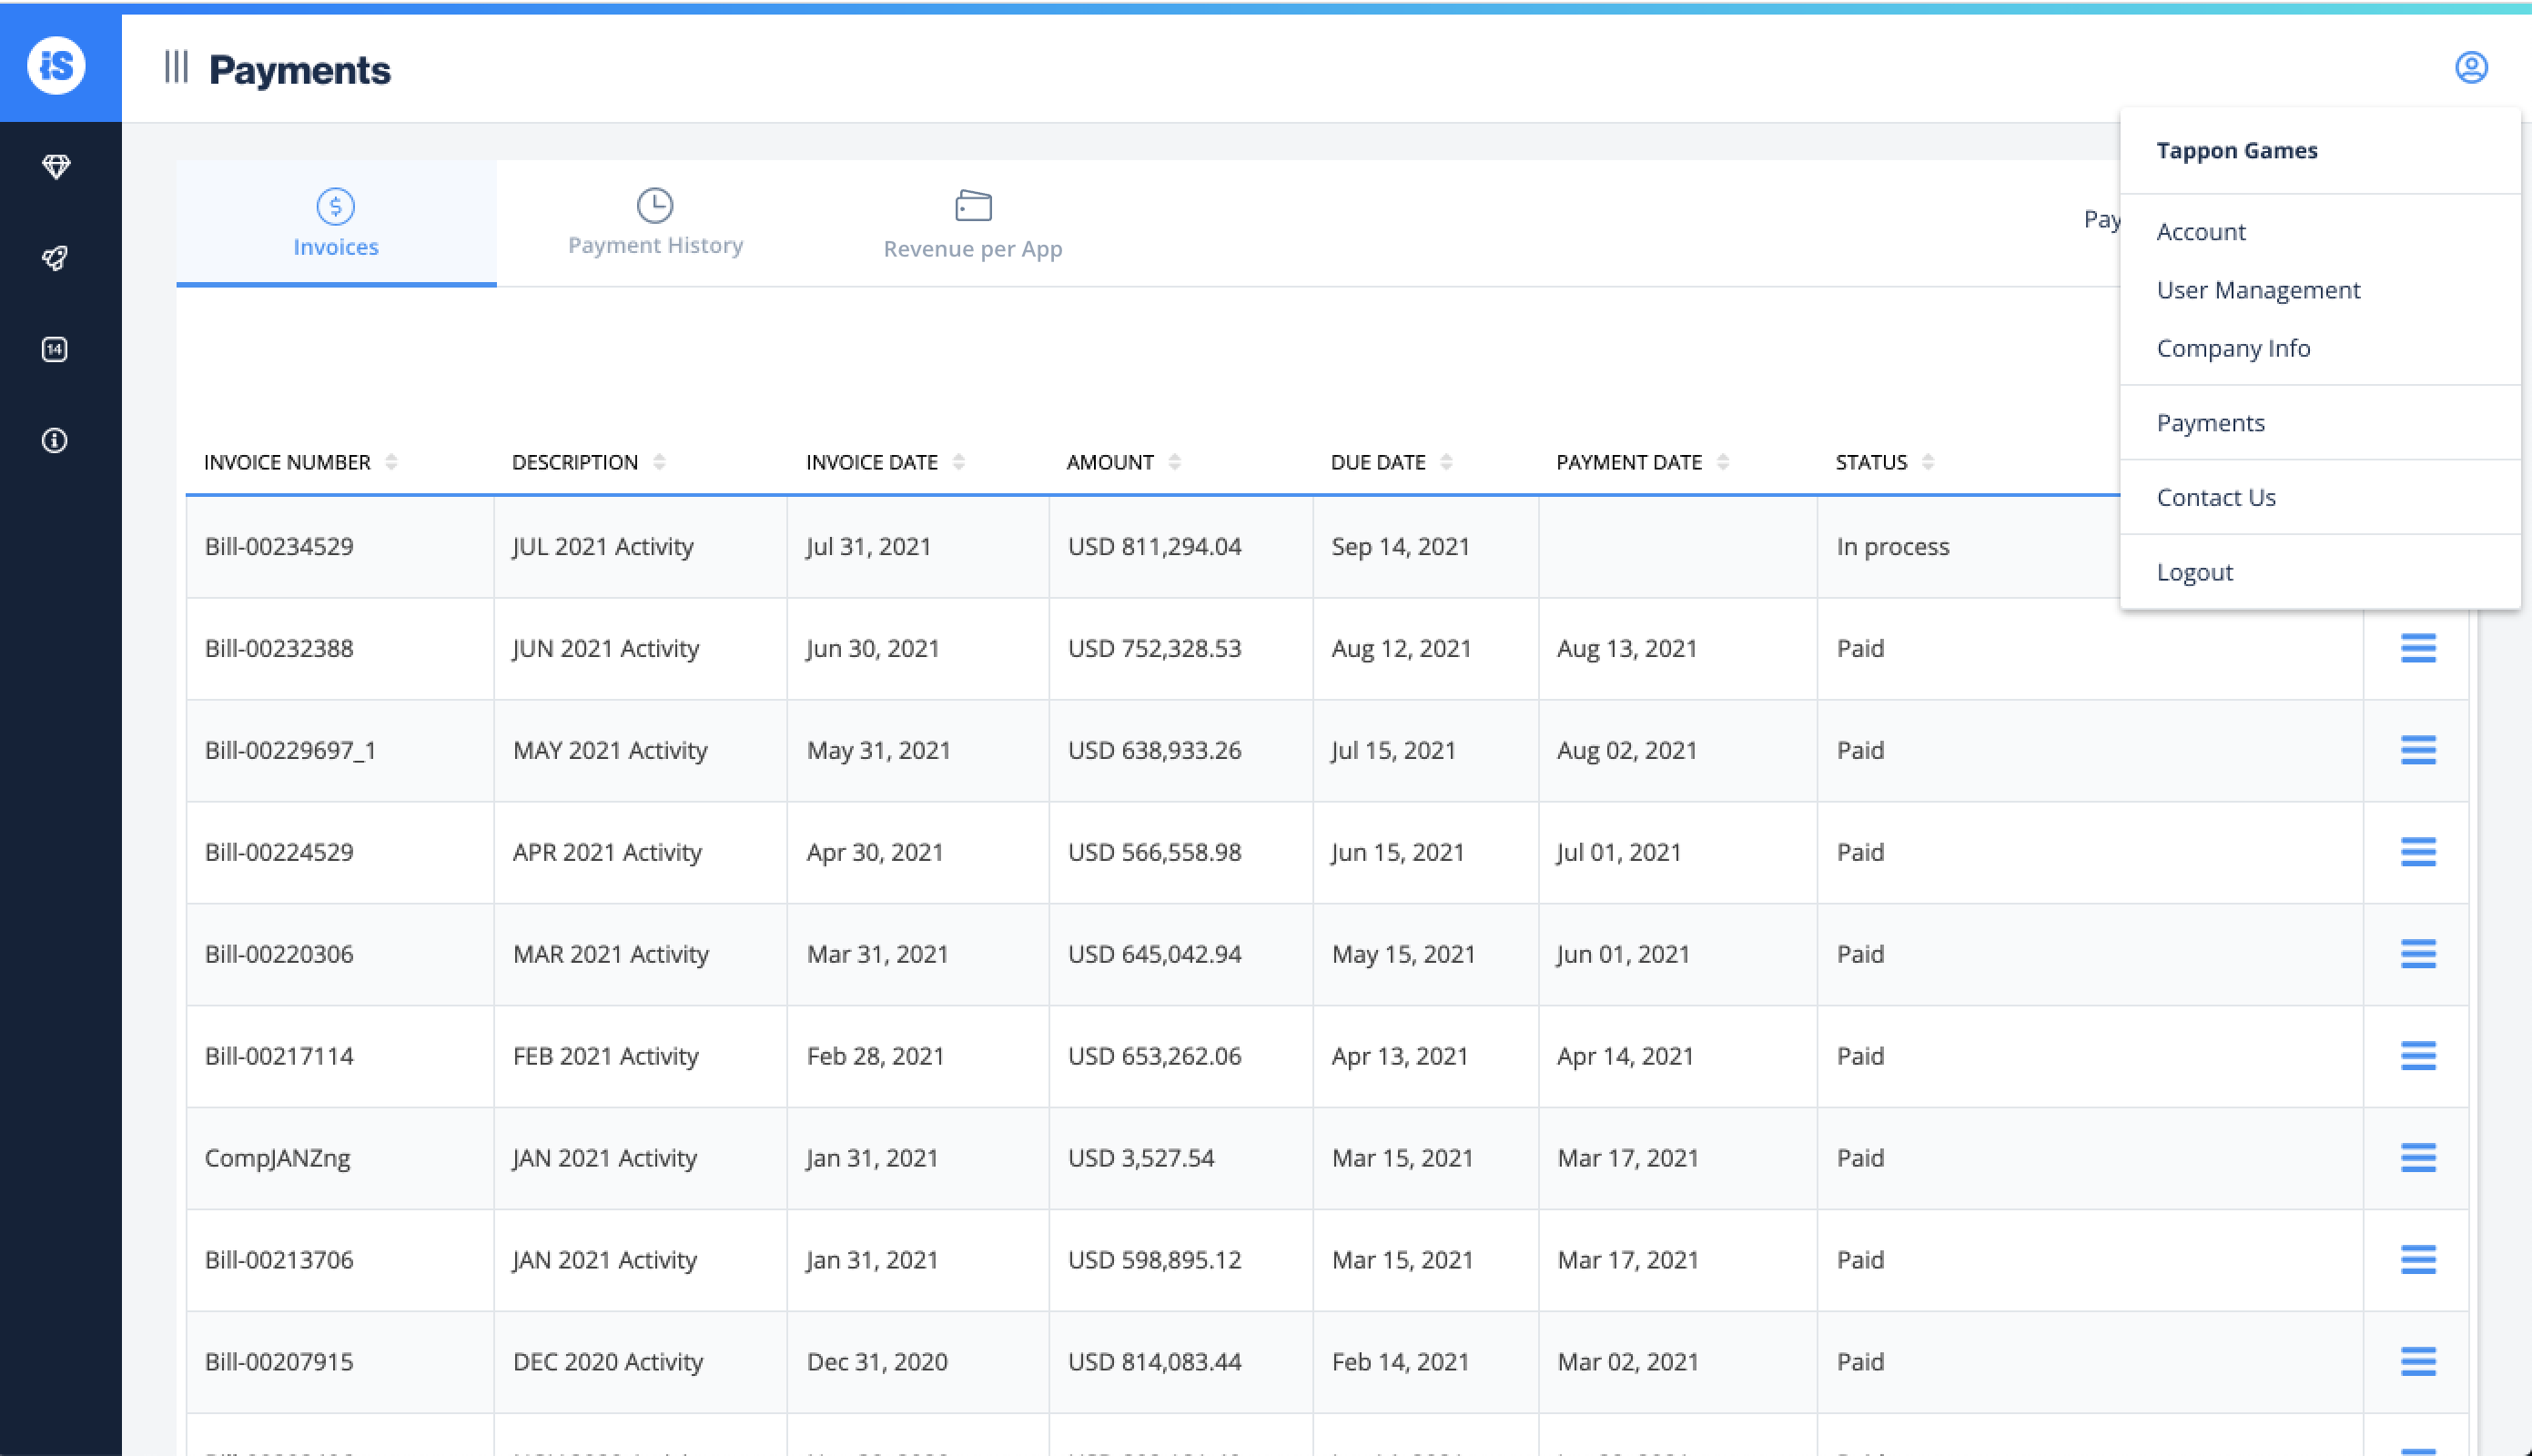Open the info sidebar icon

pos(55,440)
